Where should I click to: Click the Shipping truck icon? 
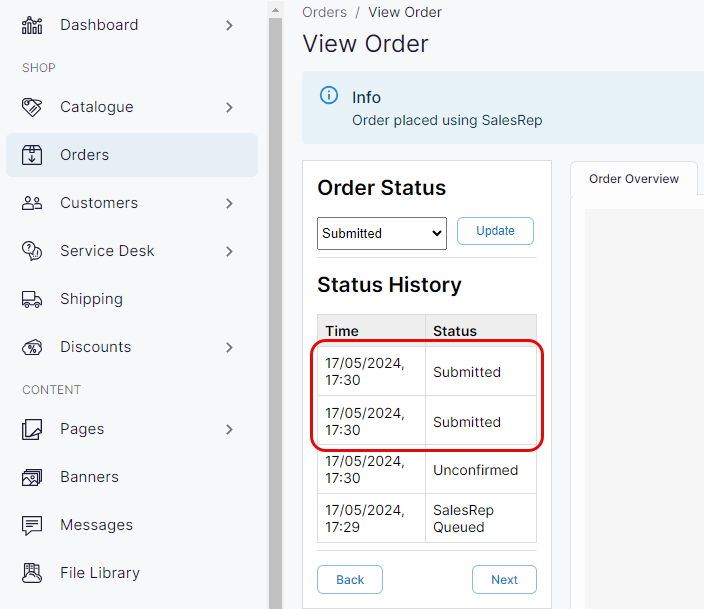click(x=32, y=299)
